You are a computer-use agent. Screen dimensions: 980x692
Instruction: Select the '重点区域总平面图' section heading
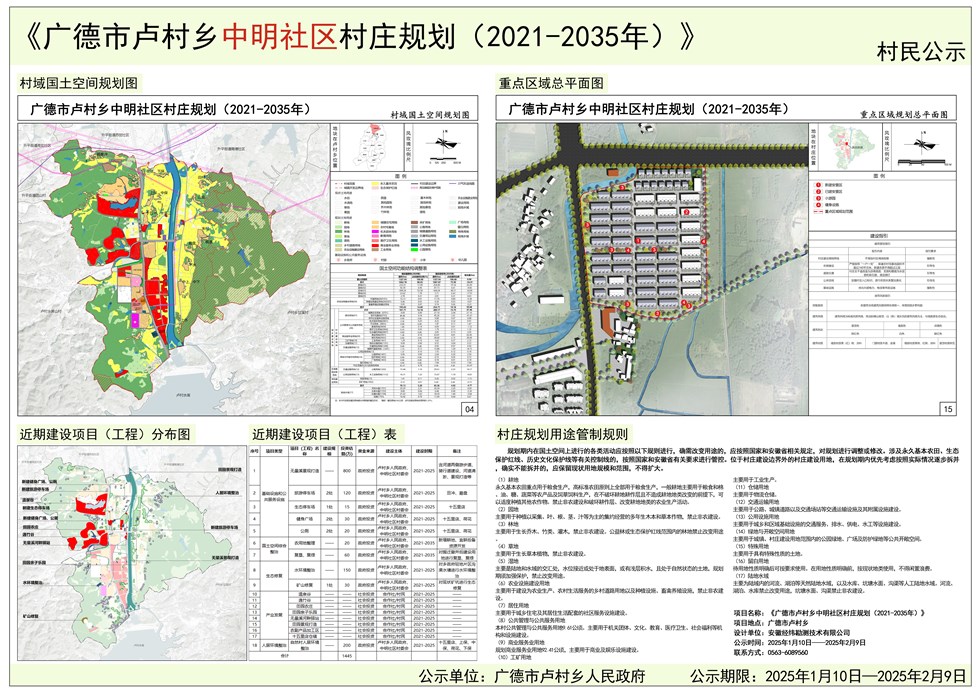coord(551,83)
